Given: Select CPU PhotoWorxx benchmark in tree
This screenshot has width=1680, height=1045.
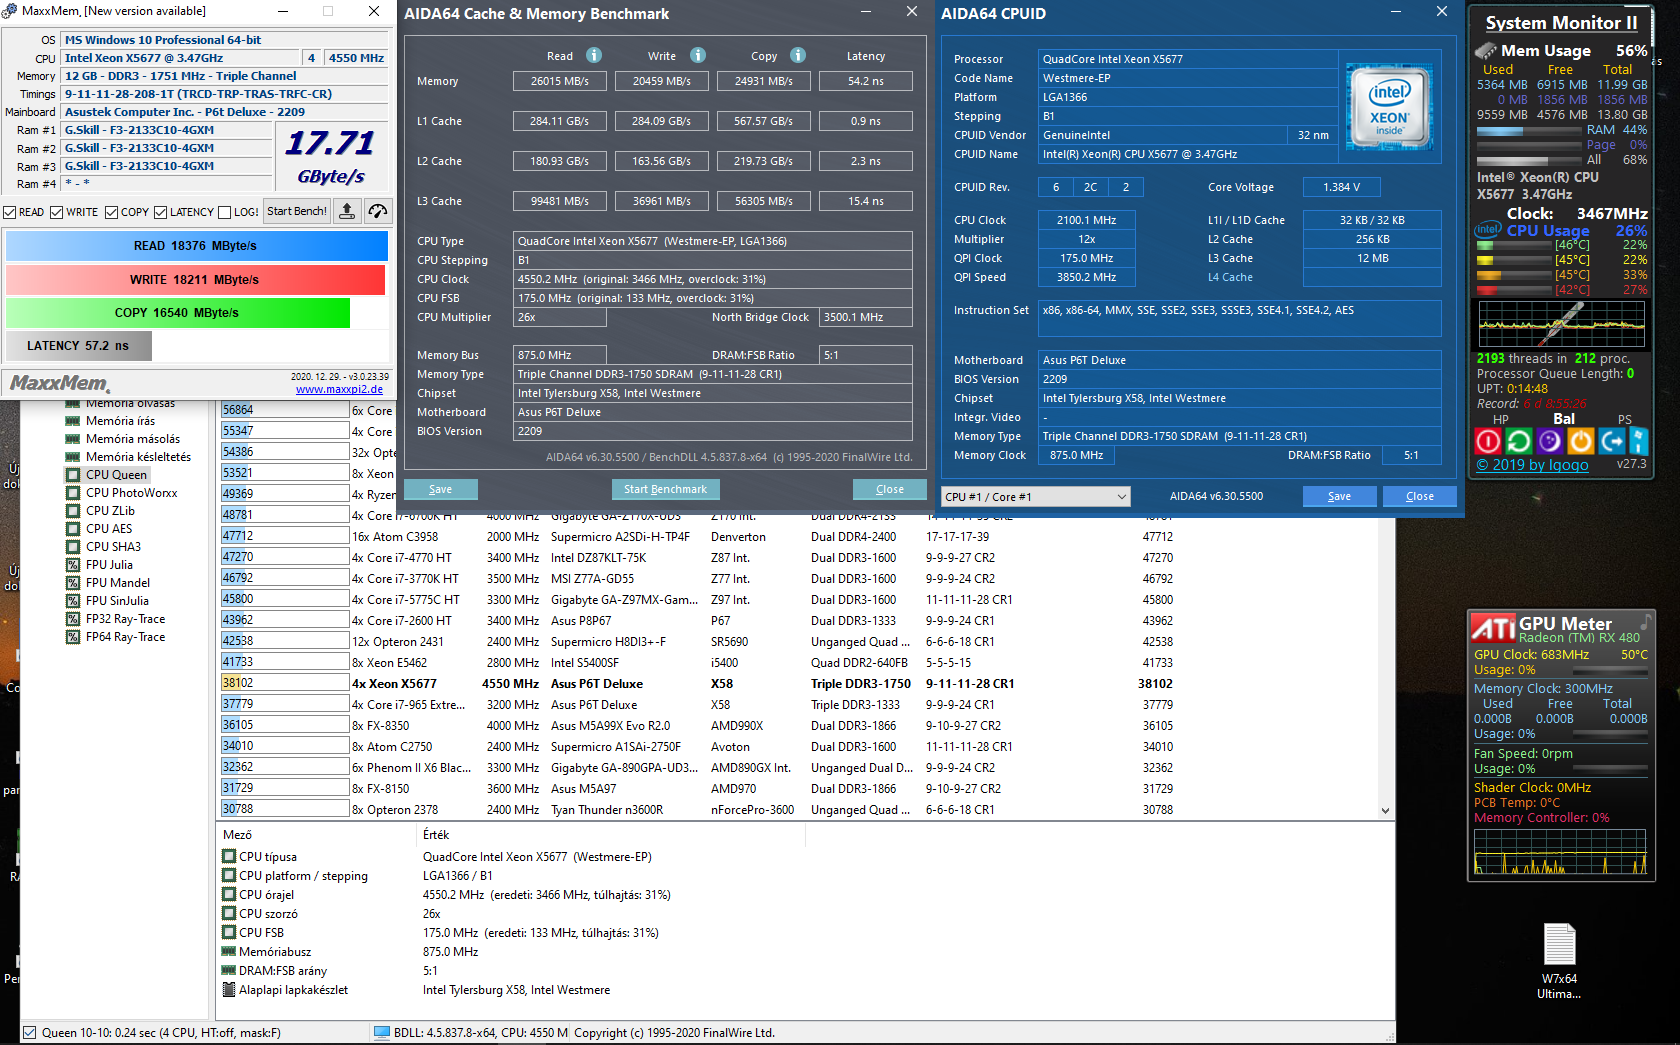Looking at the screenshot, I should click(132, 493).
